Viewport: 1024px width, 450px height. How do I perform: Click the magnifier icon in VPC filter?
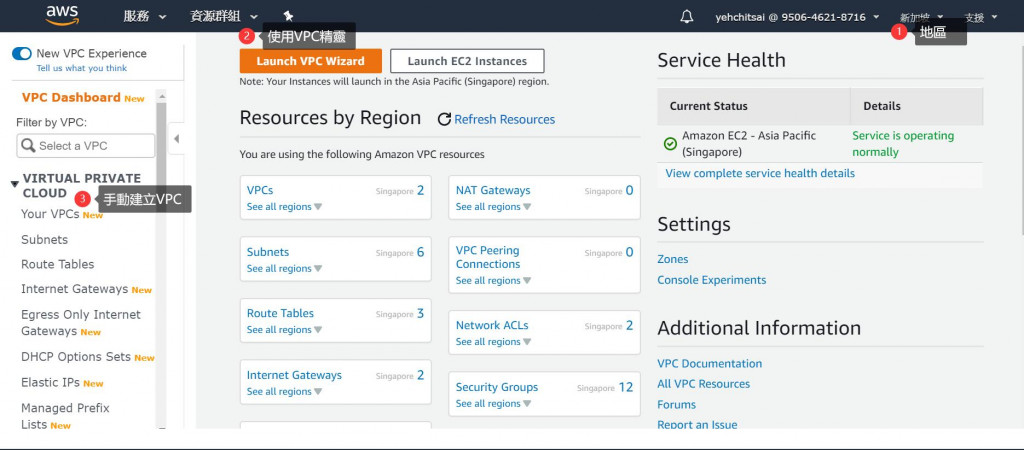(28, 146)
